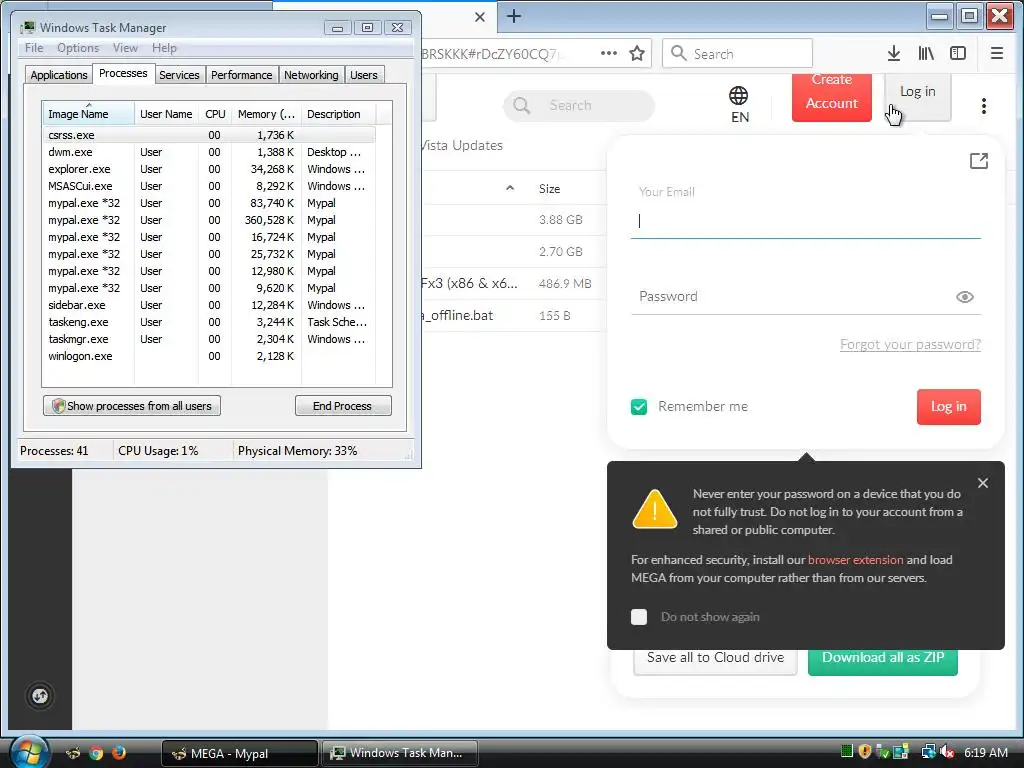
Task: Click MEGA search magnifier icon
Action: click(x=521, y=105)
